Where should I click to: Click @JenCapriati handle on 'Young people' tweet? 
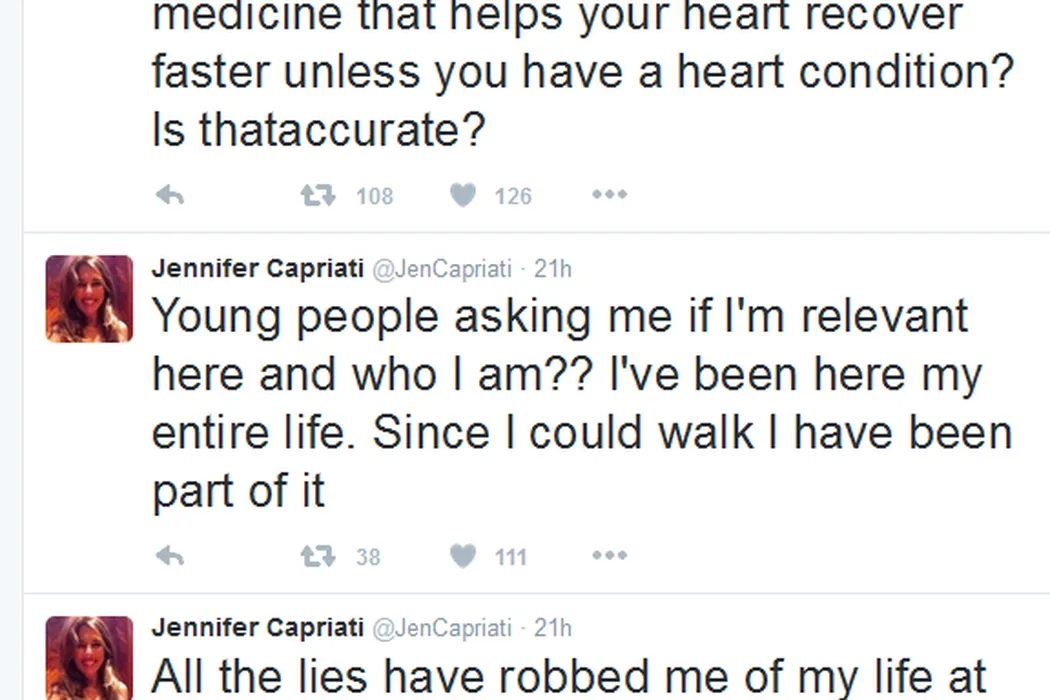[442, 269]
